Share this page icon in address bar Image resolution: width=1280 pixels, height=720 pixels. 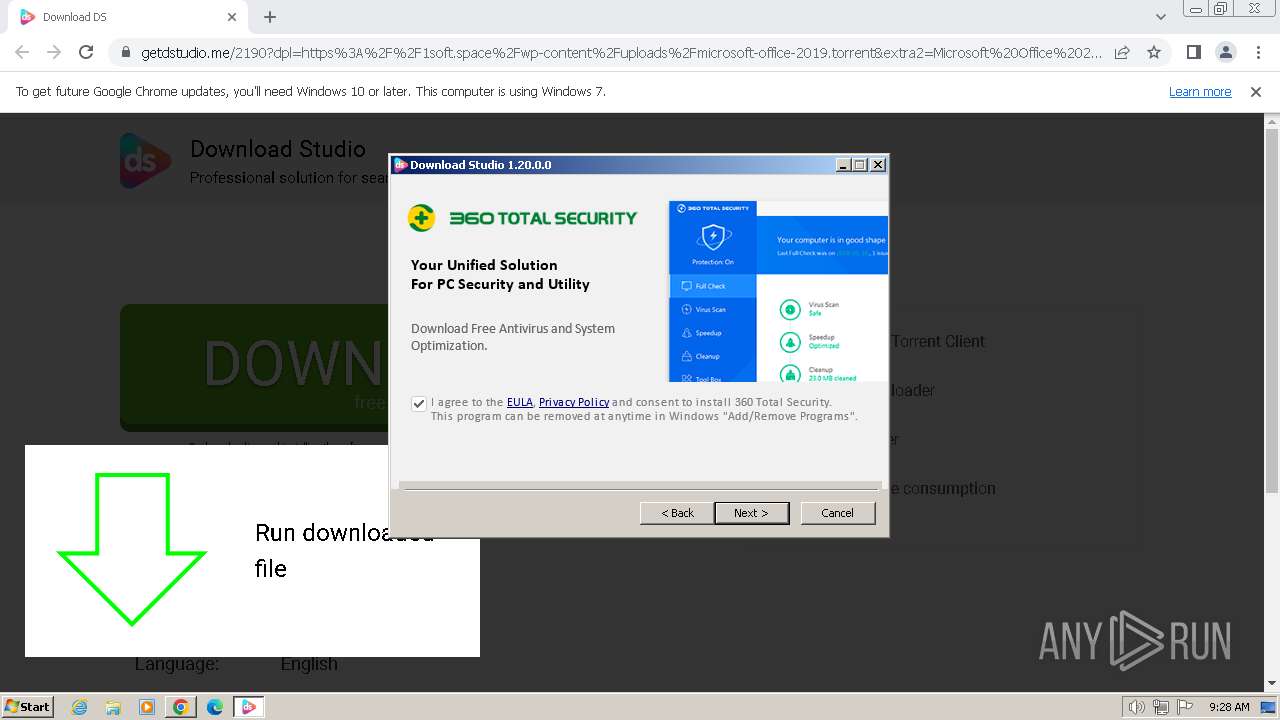pyautogui.click(x=1122, y=52)
